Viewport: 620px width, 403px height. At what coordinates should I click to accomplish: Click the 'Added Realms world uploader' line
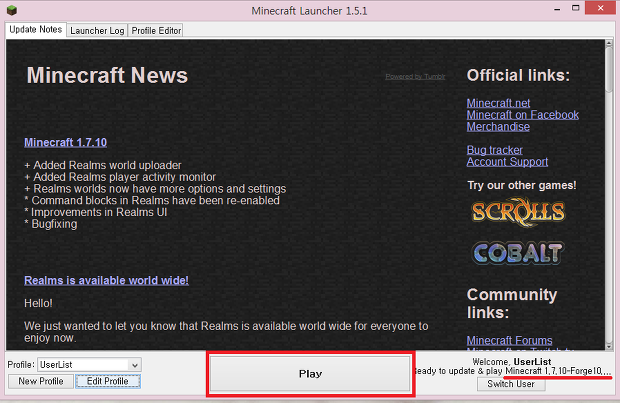pyautogui.click(x=103, y=165)
